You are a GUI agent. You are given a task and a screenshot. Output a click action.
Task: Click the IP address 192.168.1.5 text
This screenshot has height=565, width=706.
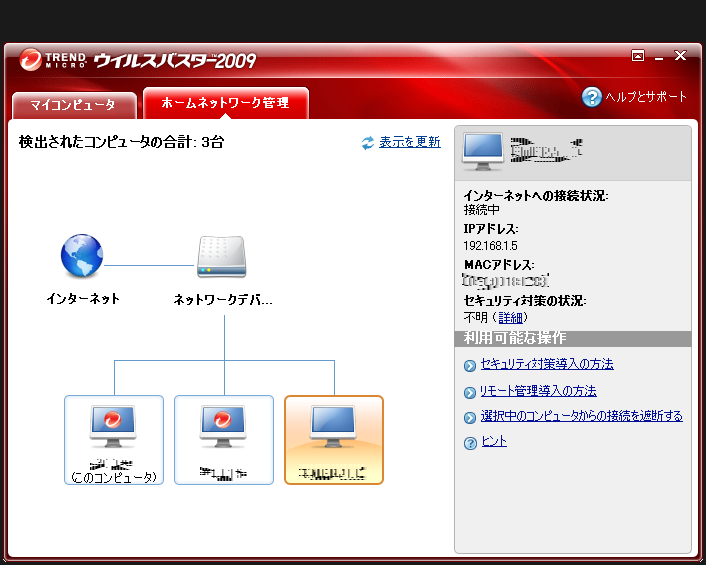(x=490, y=246)
